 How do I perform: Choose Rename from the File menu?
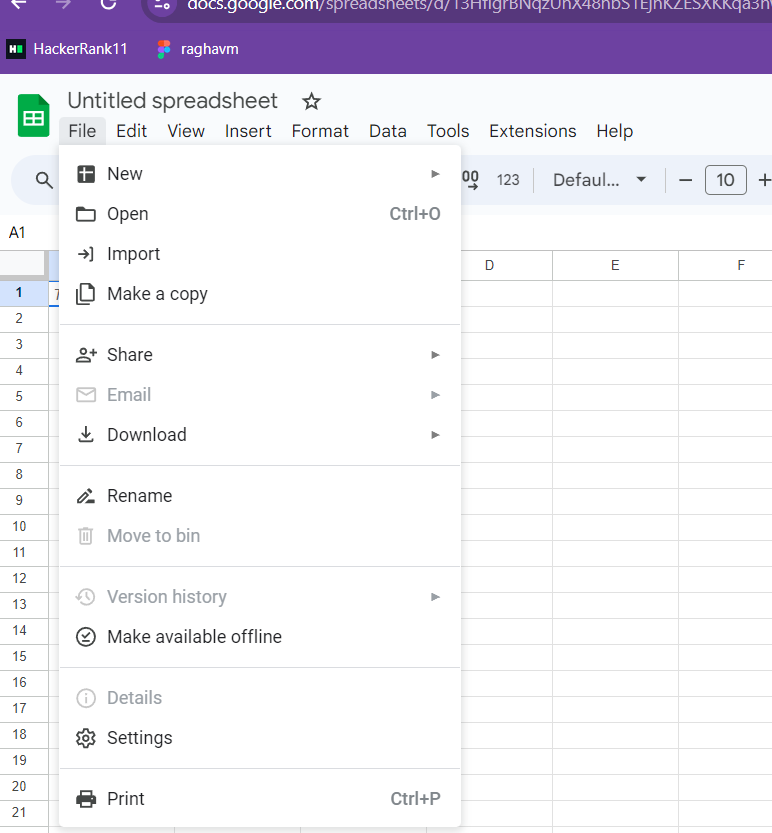point(260,495)
